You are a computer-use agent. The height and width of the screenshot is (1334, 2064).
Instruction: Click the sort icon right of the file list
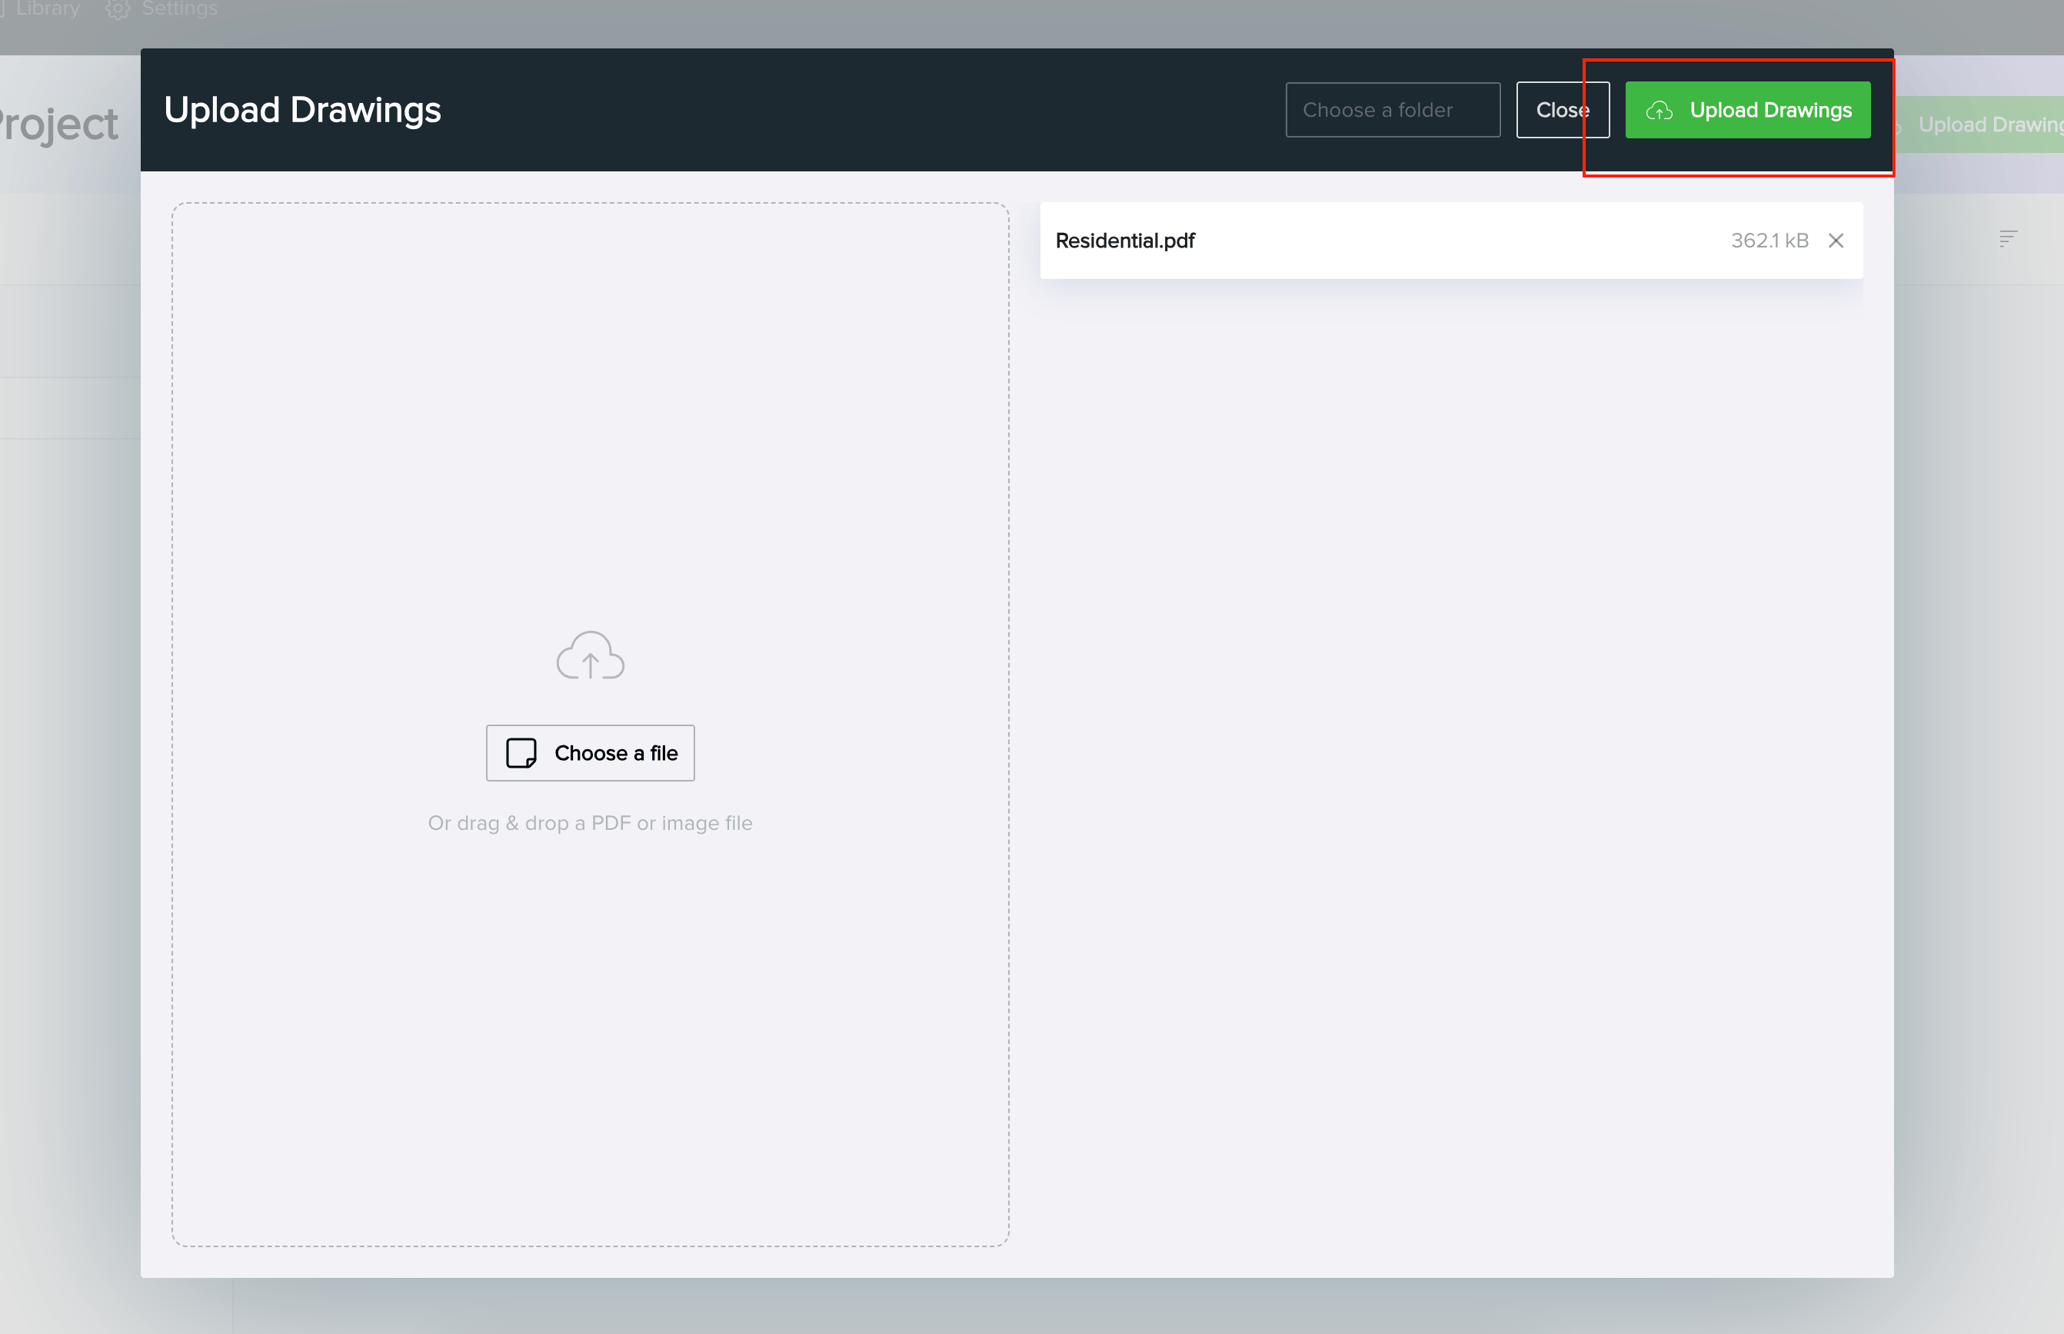pyautogui.click(x=2008, y=239)
